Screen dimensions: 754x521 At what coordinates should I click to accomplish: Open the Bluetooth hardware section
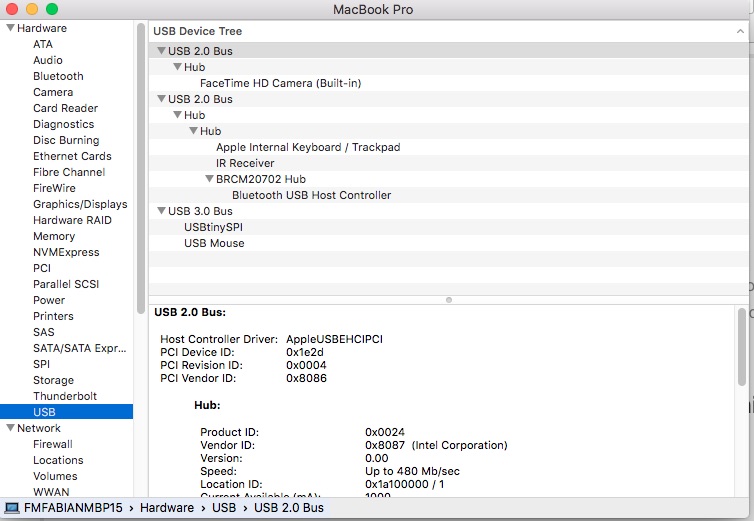tap(58, 76)
